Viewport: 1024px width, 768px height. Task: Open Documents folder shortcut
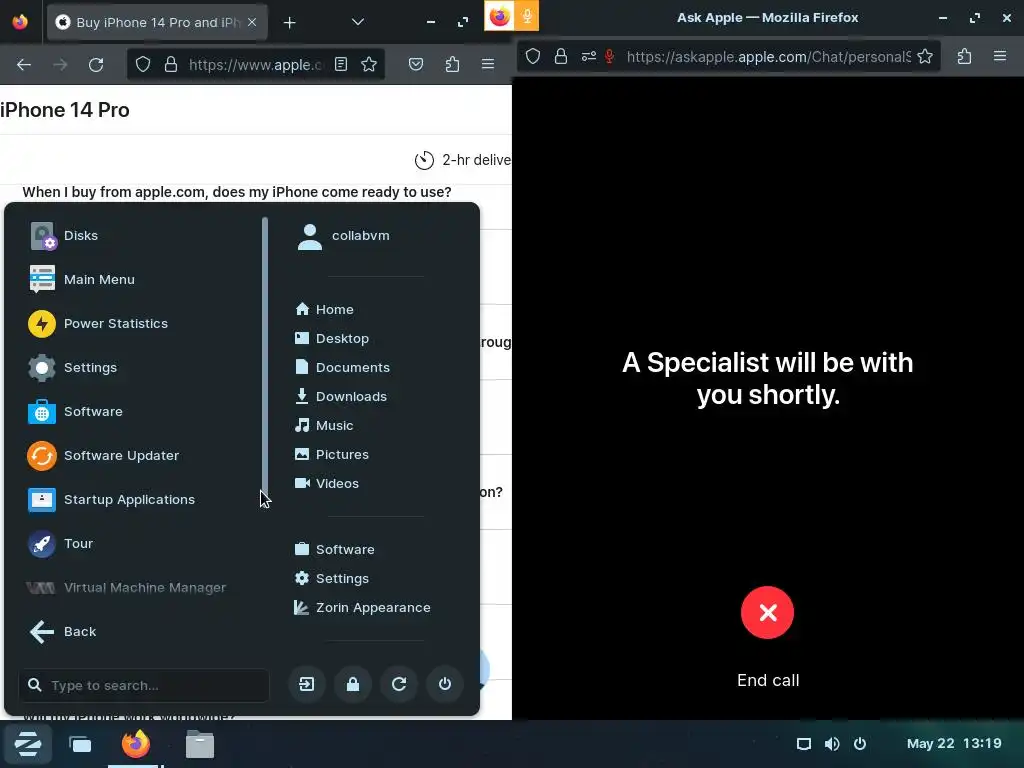[x=343, y=368]
